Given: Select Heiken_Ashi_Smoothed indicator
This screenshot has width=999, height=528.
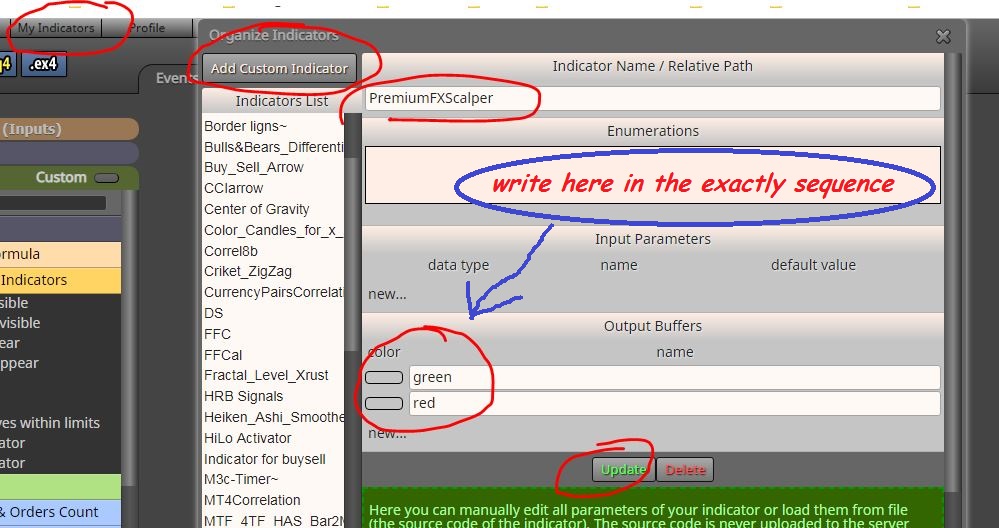Looking at the screenshot, I should tap(273, 417).
